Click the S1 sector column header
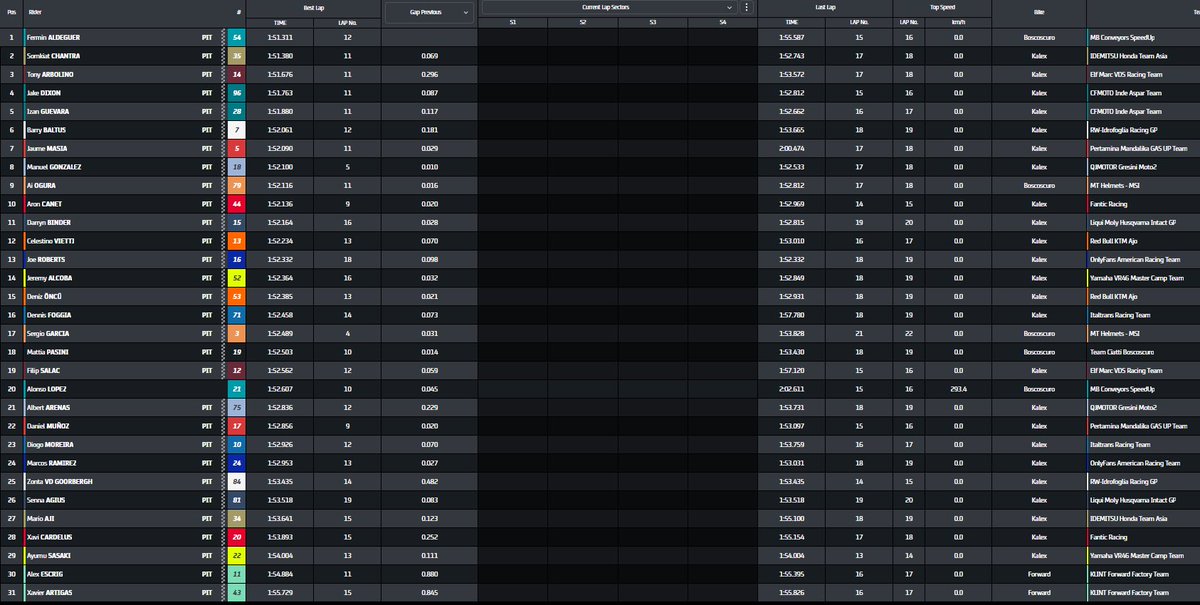This screenshot has width=1200, height=605. click(x=512, y=21)
